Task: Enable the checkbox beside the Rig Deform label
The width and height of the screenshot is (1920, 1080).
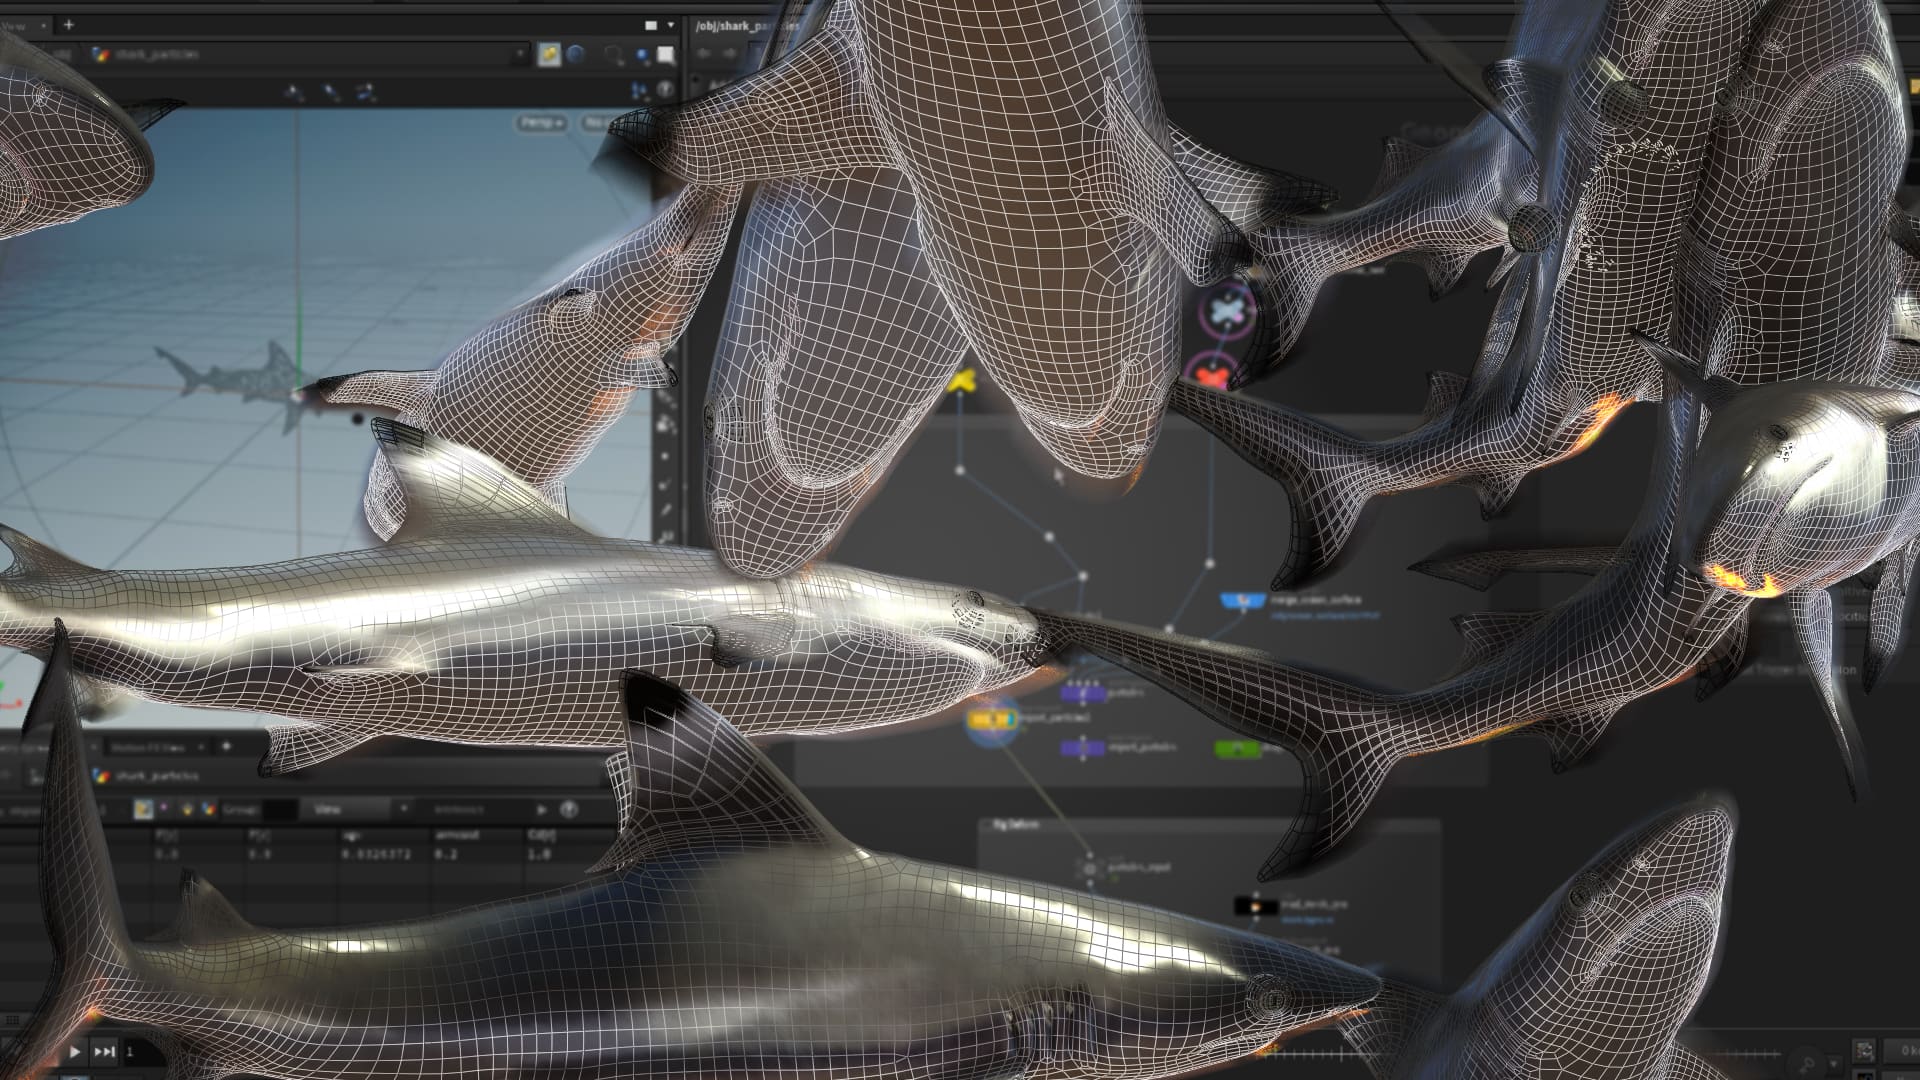Action: [987, 825]
